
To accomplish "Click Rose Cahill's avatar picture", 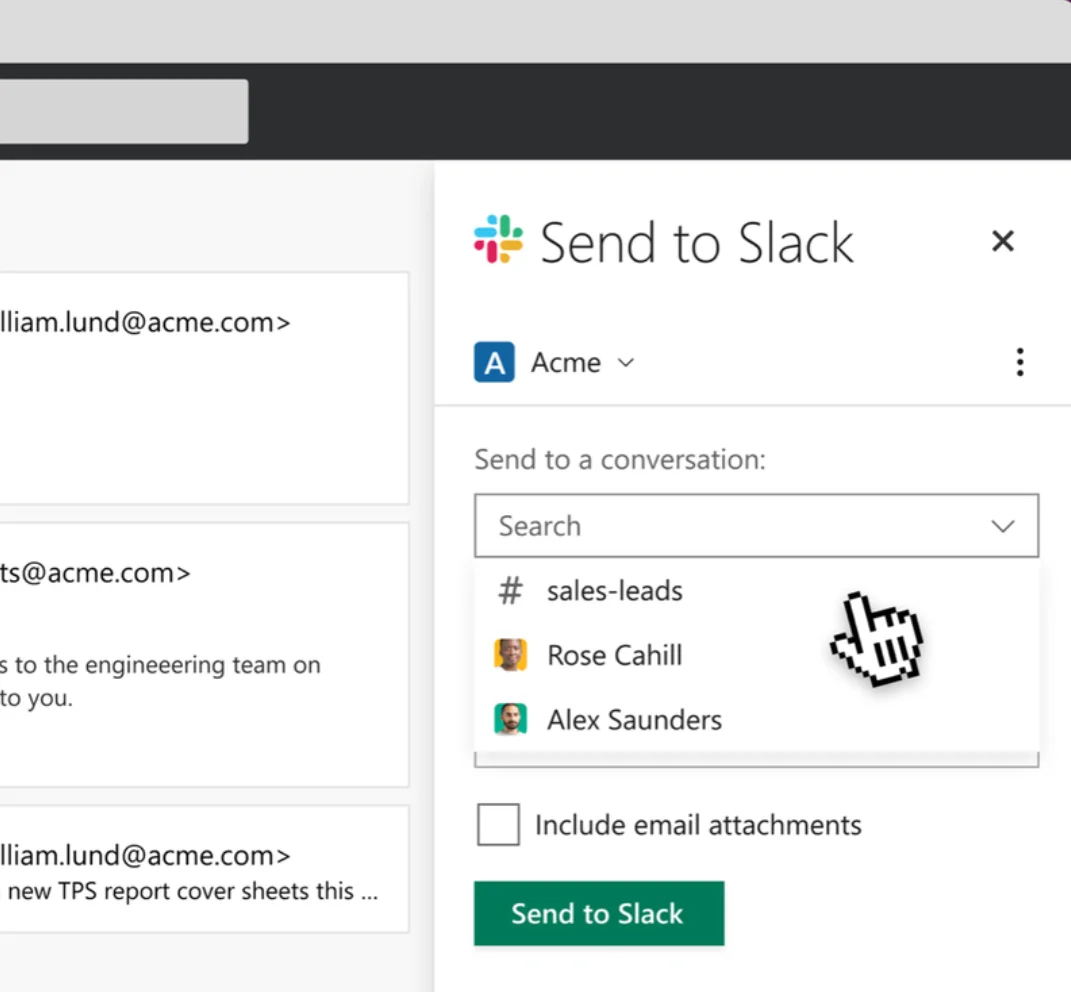I will pos(511,655).
